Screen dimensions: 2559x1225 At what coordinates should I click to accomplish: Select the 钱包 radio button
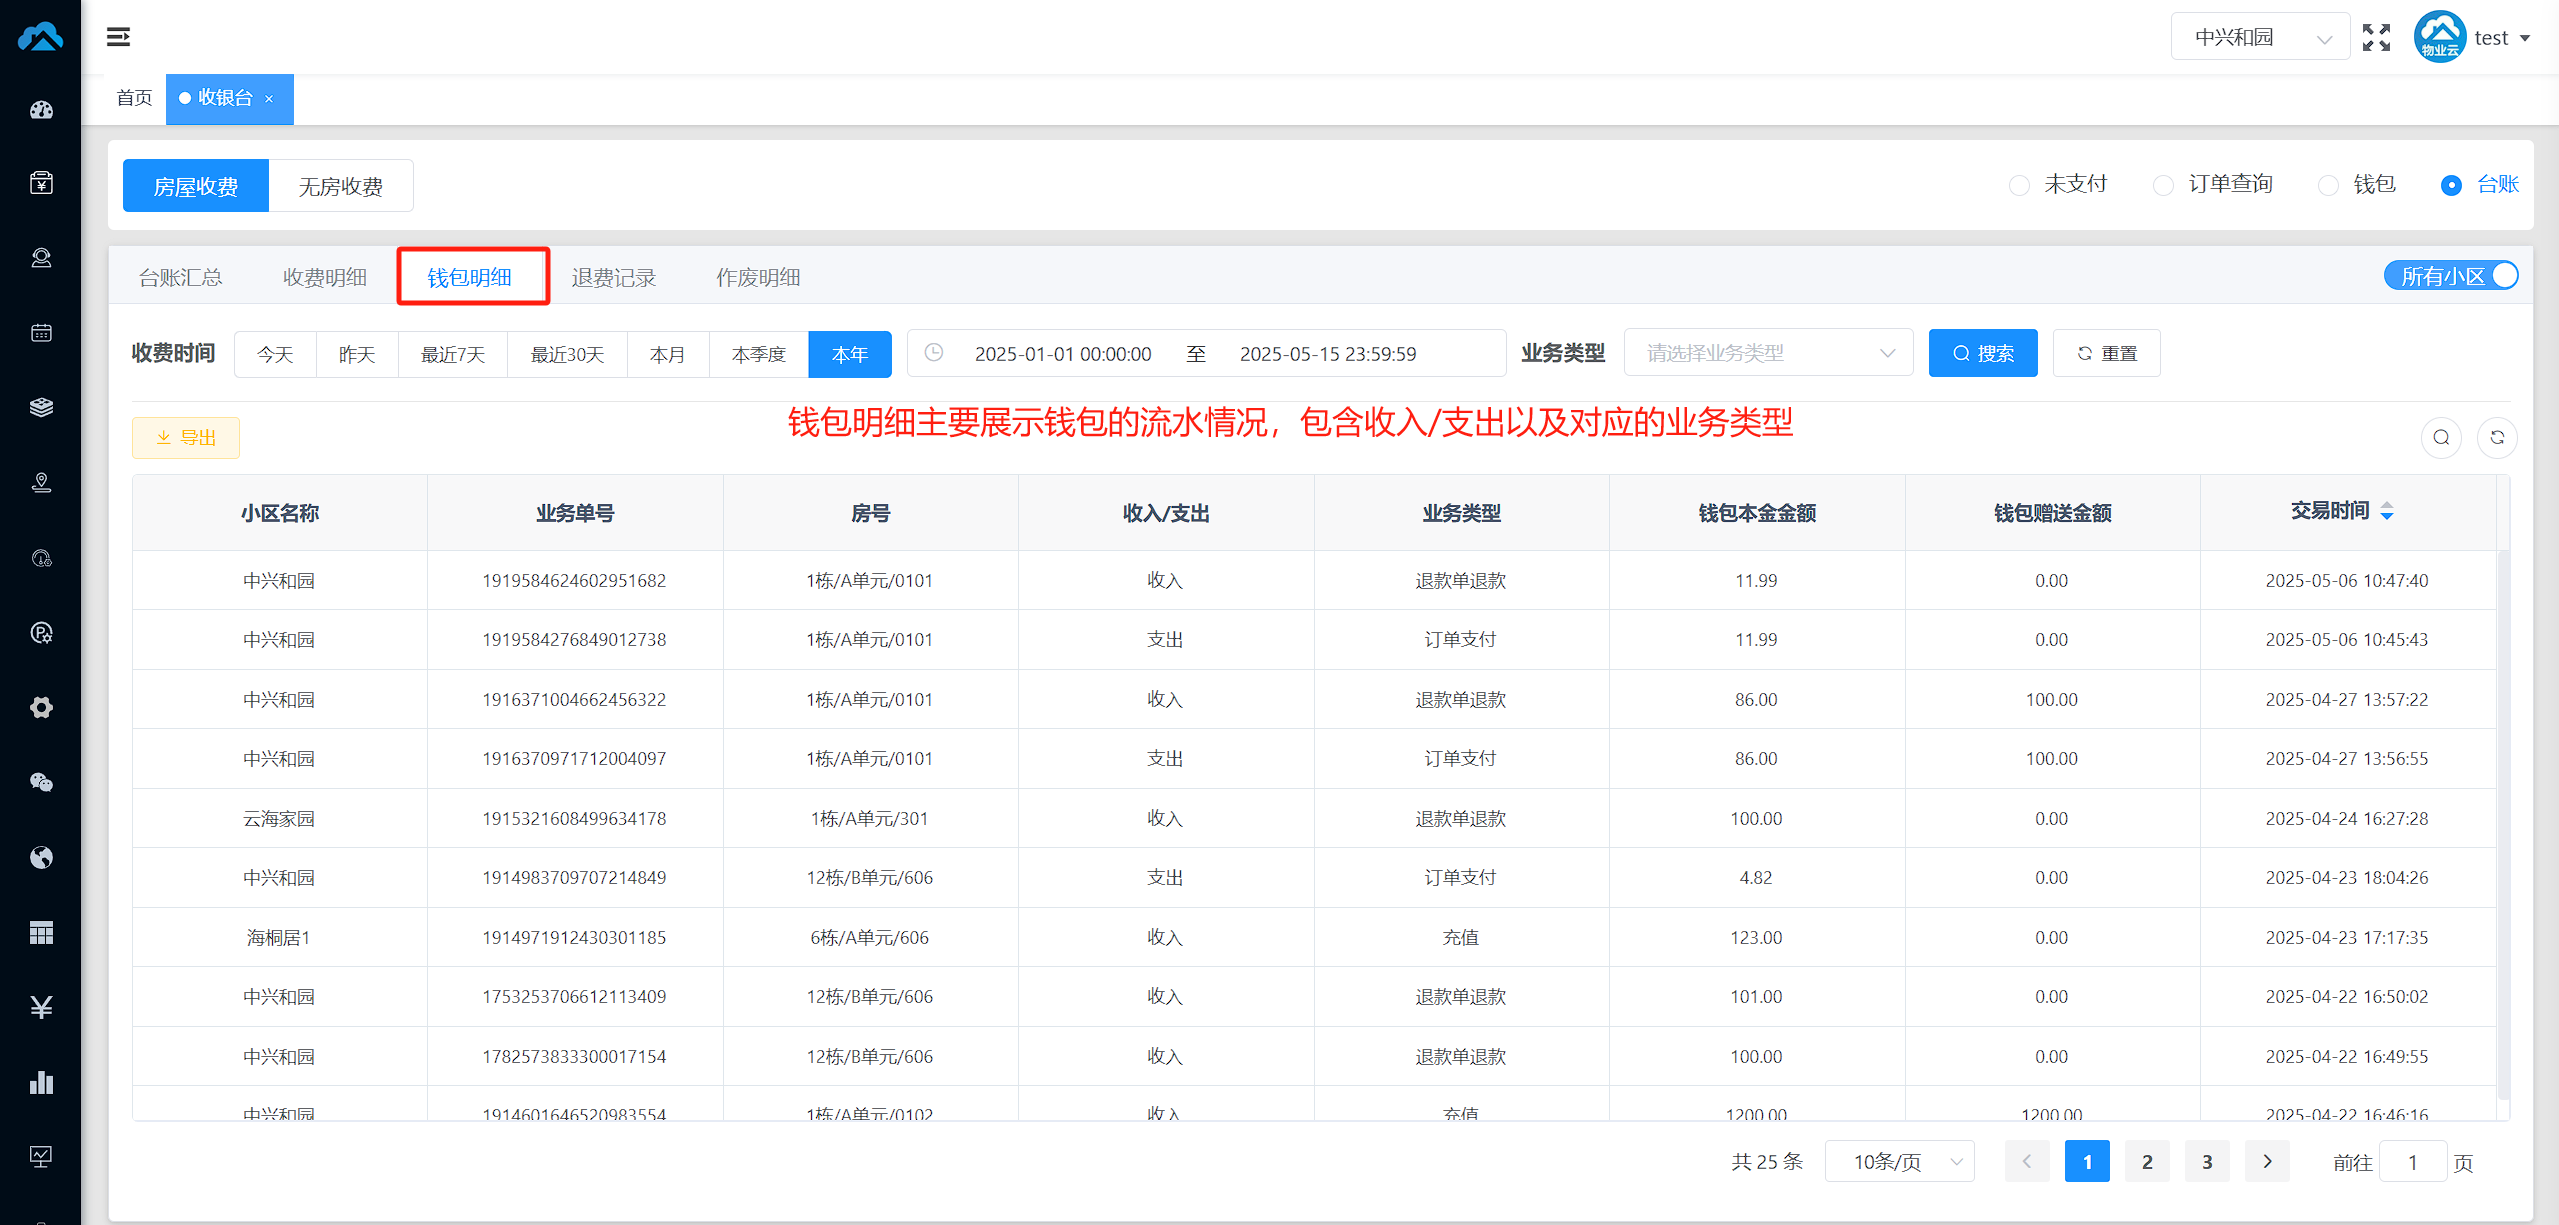2328,185
